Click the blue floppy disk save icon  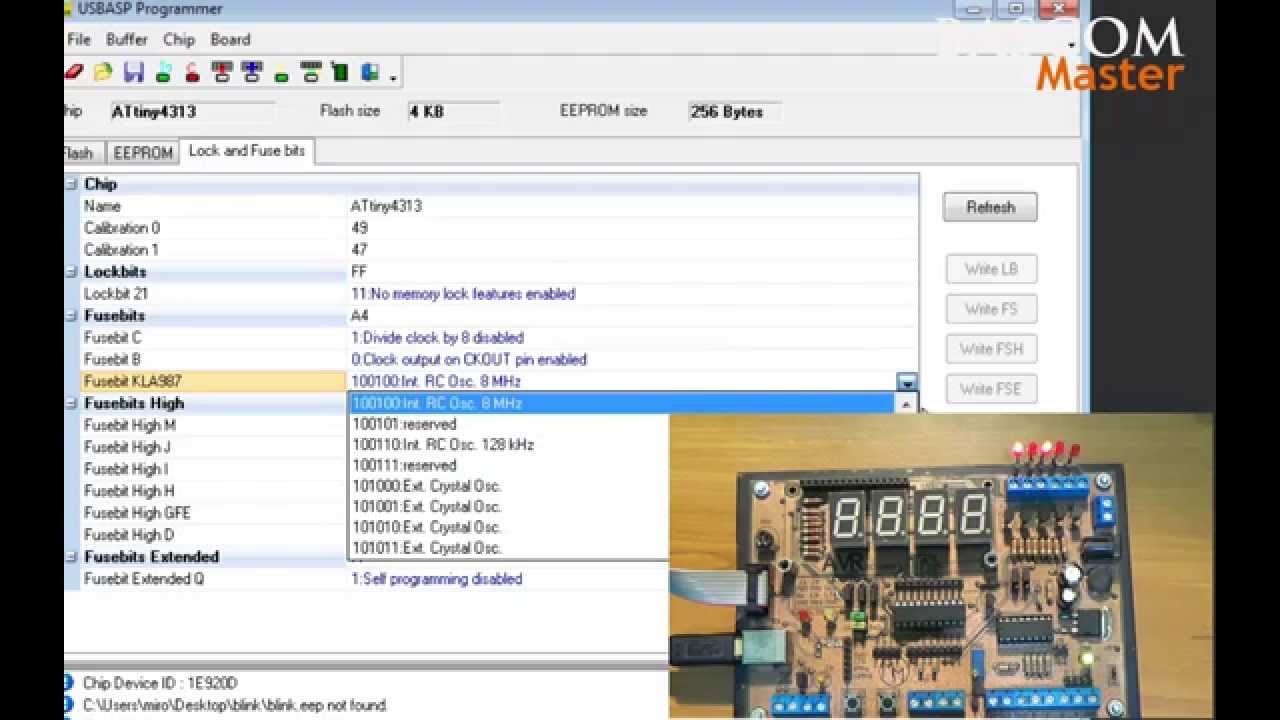point(133,72)
